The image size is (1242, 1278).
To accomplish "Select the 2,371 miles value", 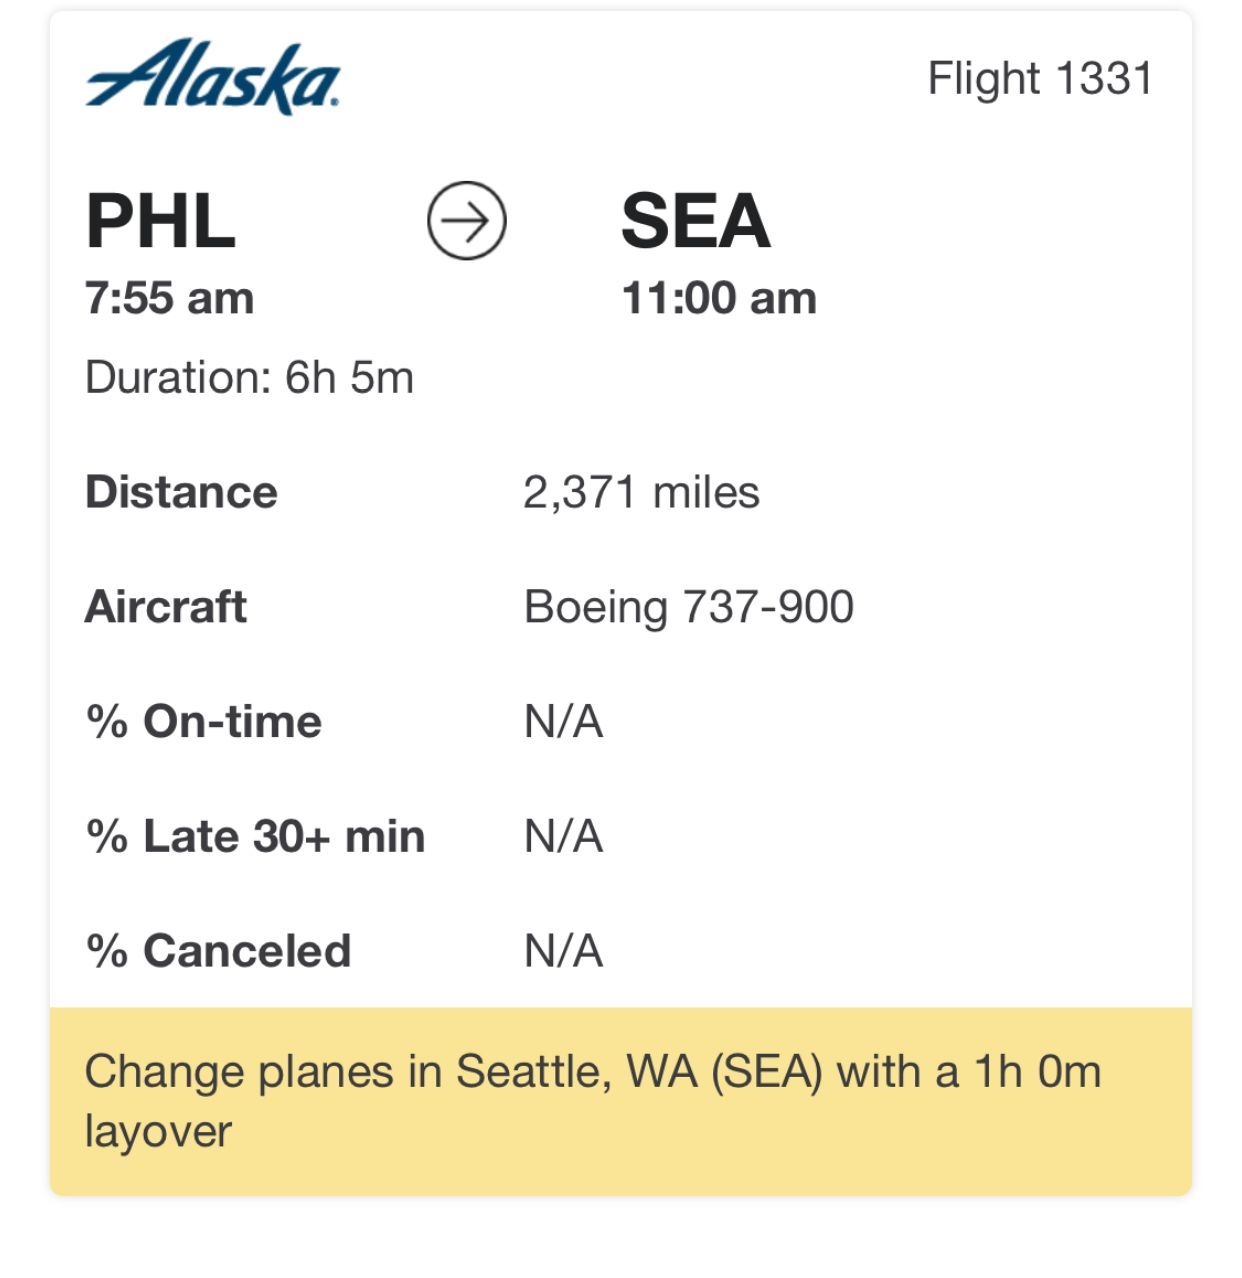I will pos(641,493).
